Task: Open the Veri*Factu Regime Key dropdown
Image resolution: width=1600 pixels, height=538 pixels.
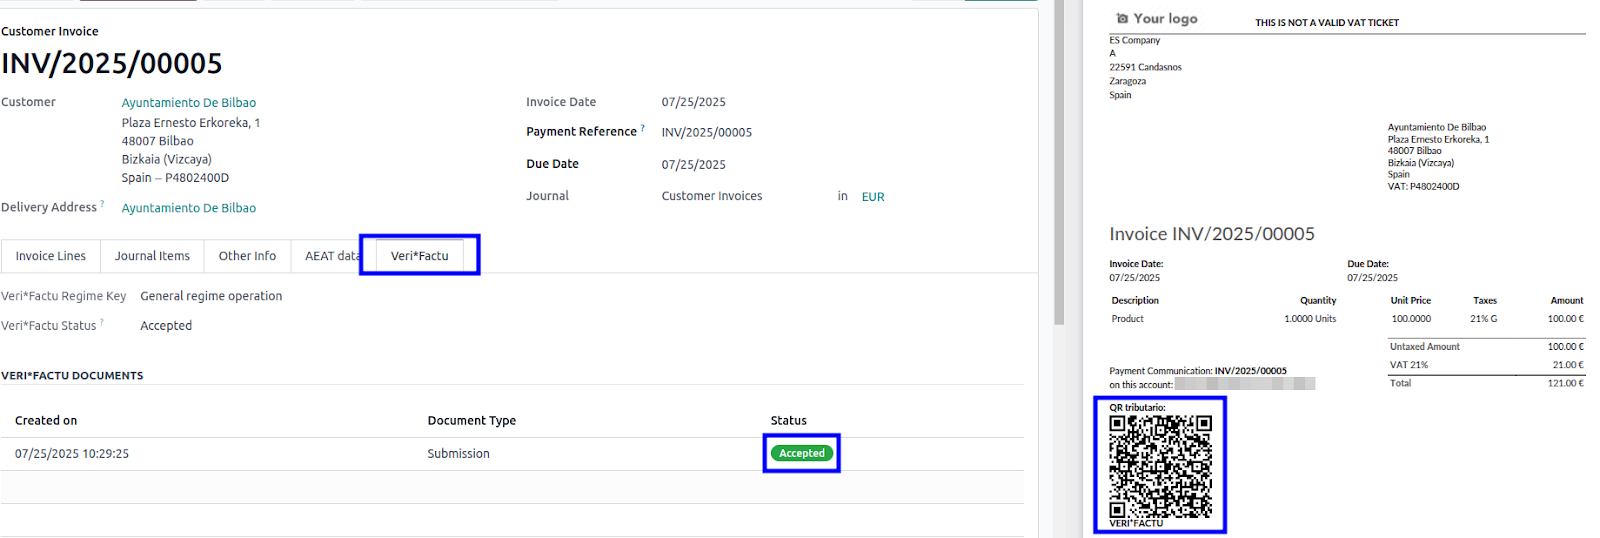Action: point(211,296)
